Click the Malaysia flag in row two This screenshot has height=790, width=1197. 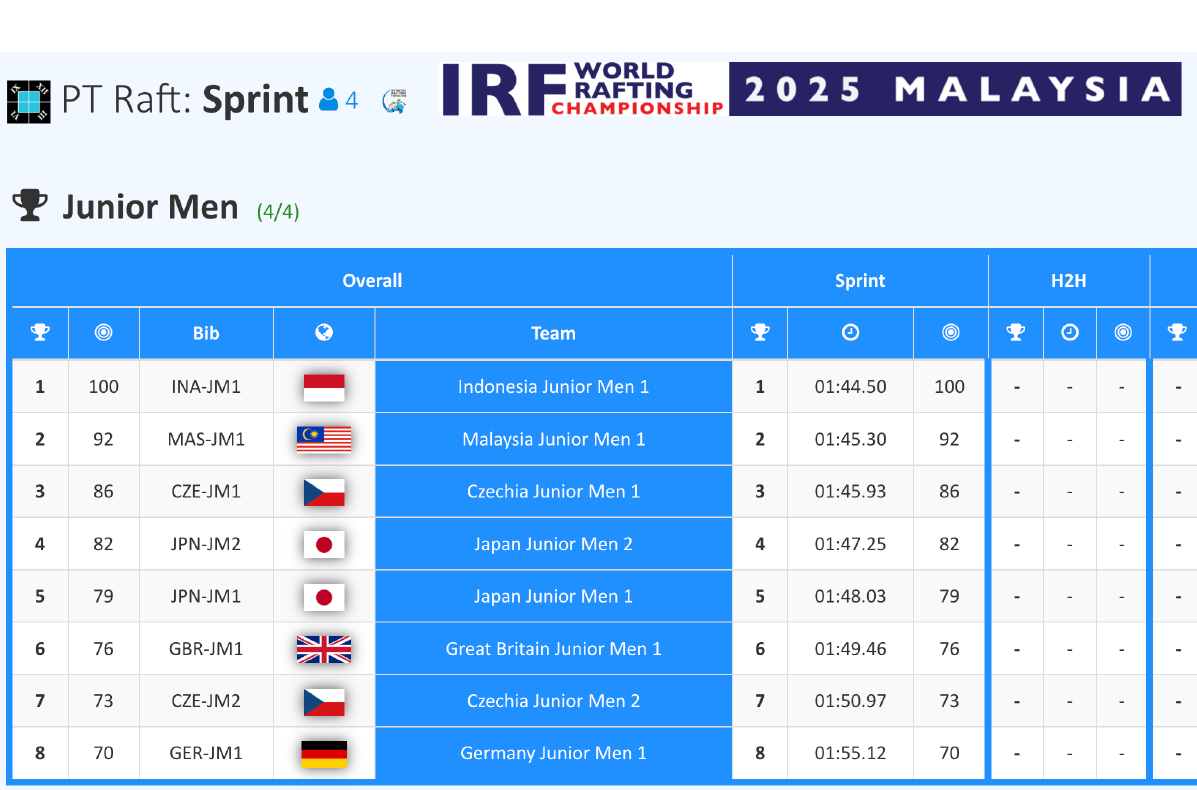coord(324,439)
